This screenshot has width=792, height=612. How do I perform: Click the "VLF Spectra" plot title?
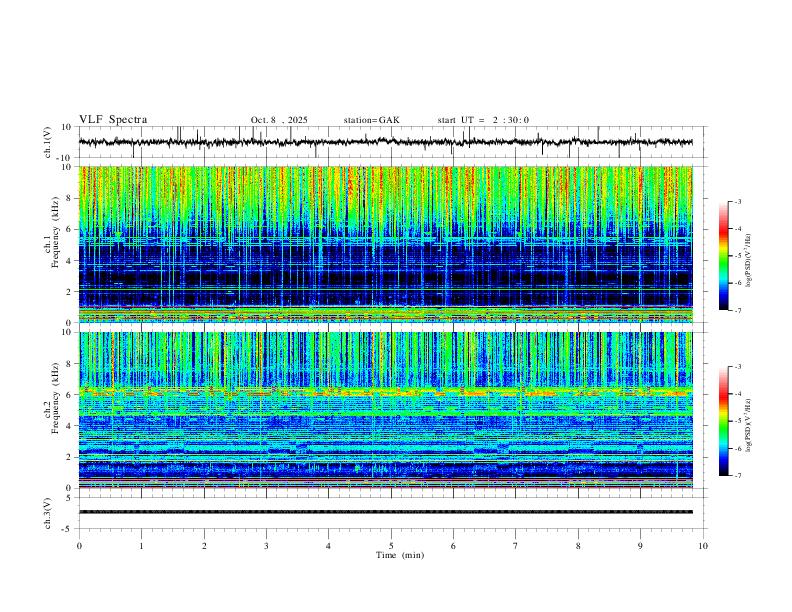click(113, 120)
